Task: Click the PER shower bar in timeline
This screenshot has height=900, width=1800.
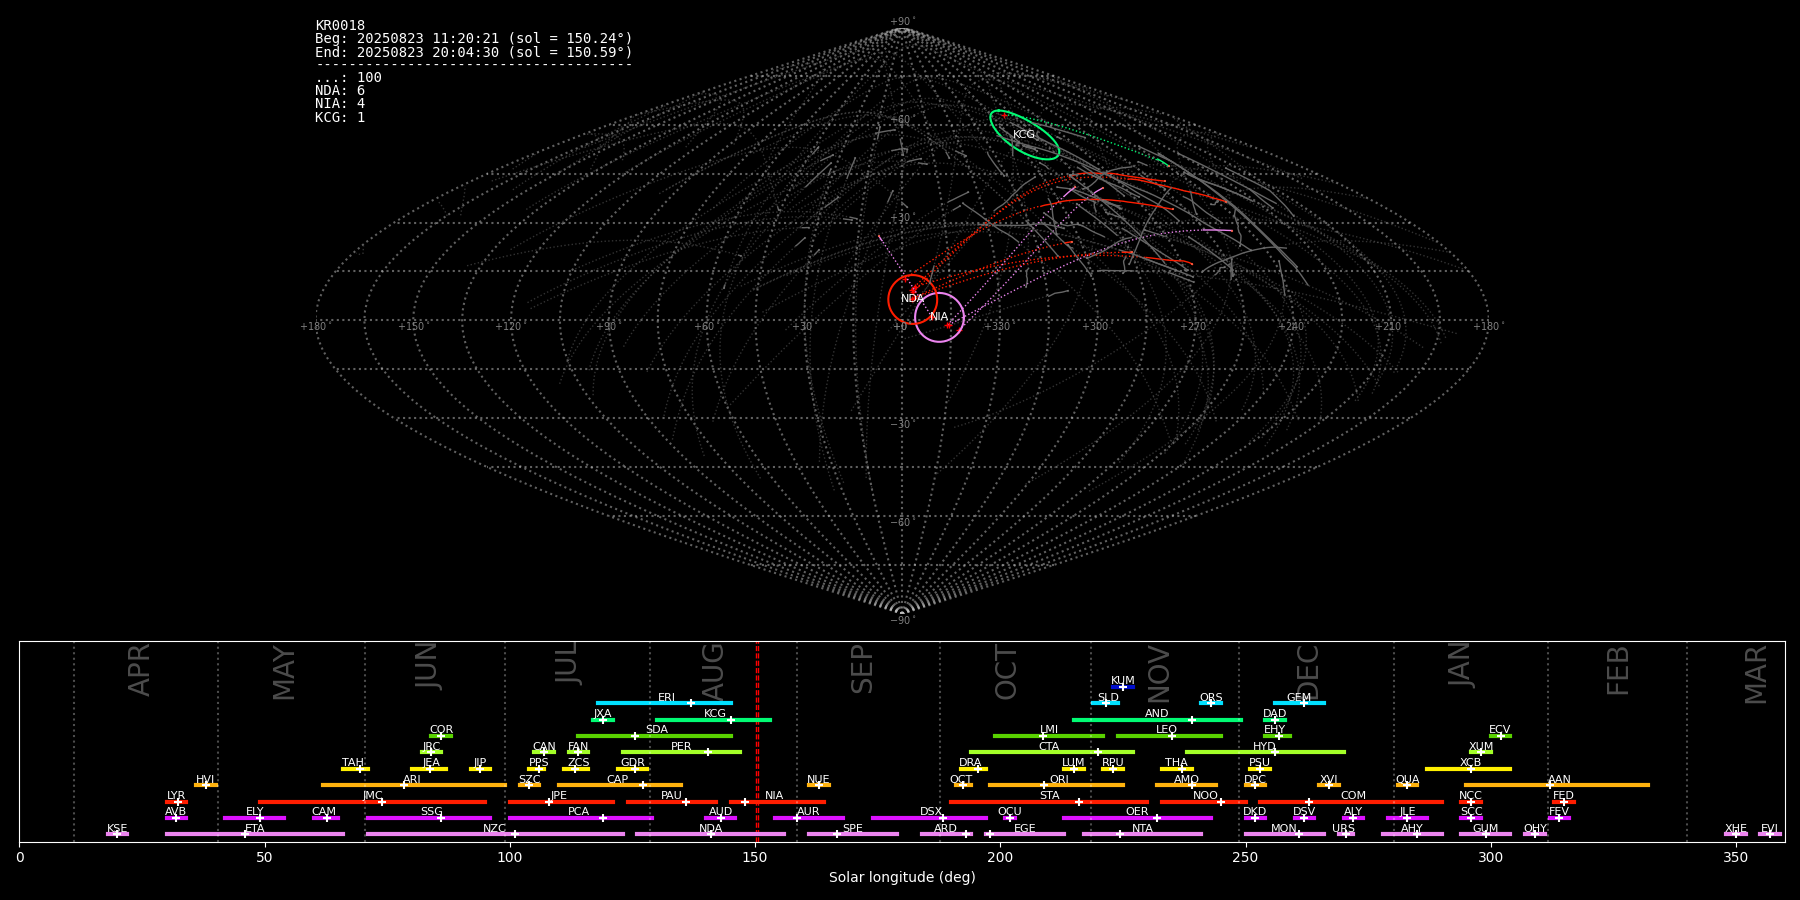Action: pos(681,752)
